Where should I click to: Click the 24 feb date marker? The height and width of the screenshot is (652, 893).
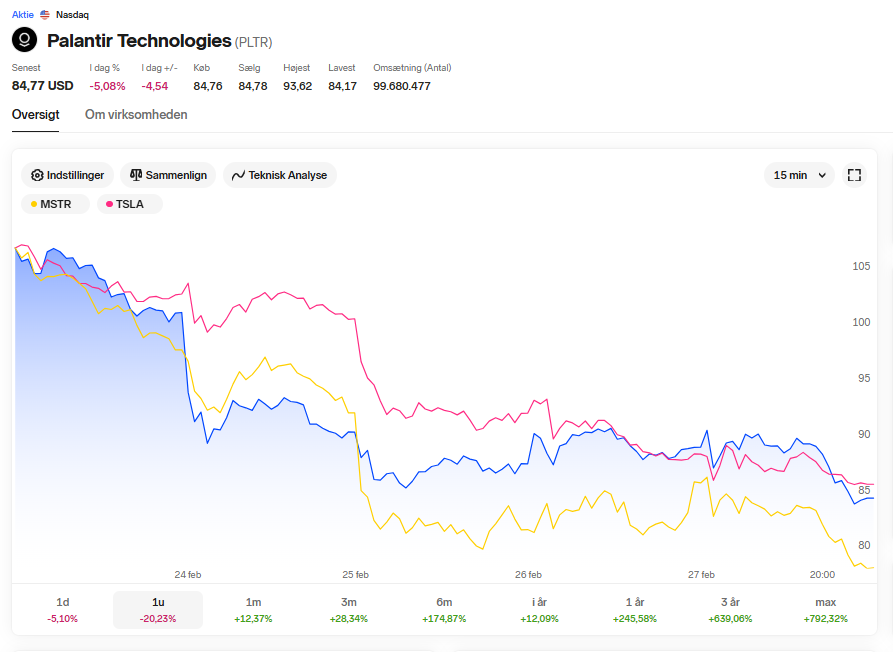pyautogui.click(x=188, y=575)
